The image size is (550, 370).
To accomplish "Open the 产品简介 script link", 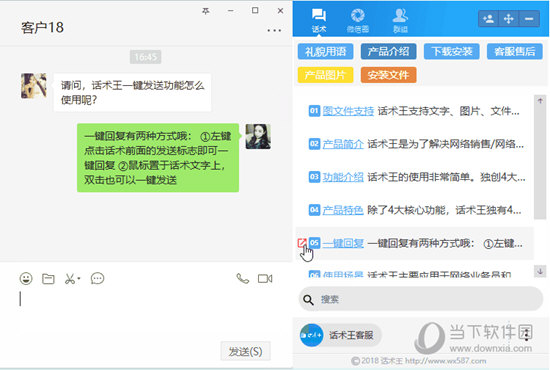I will tap(343, 144).
